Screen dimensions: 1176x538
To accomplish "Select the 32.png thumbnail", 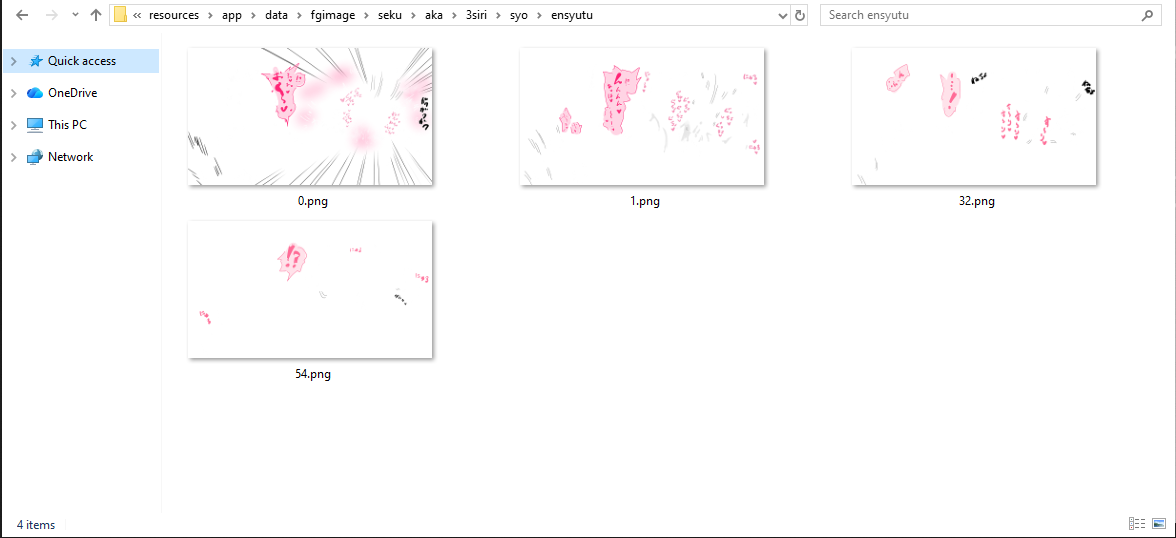I will pyautogui.click(x=974, y=116).
